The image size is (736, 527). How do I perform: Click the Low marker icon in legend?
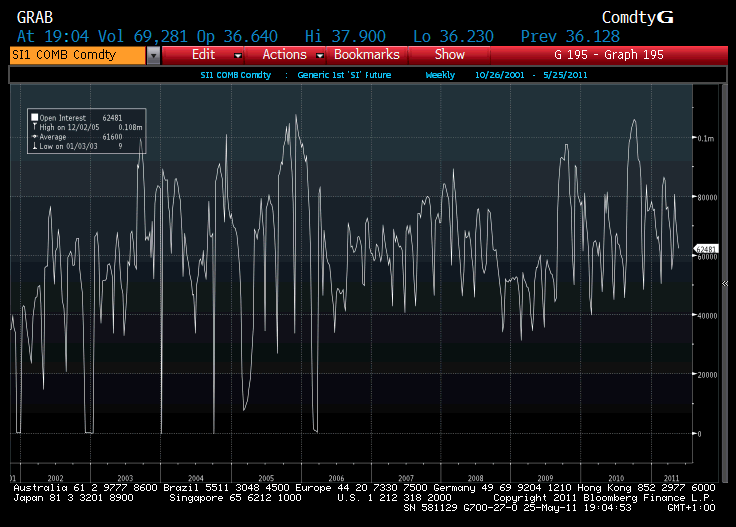35,147
